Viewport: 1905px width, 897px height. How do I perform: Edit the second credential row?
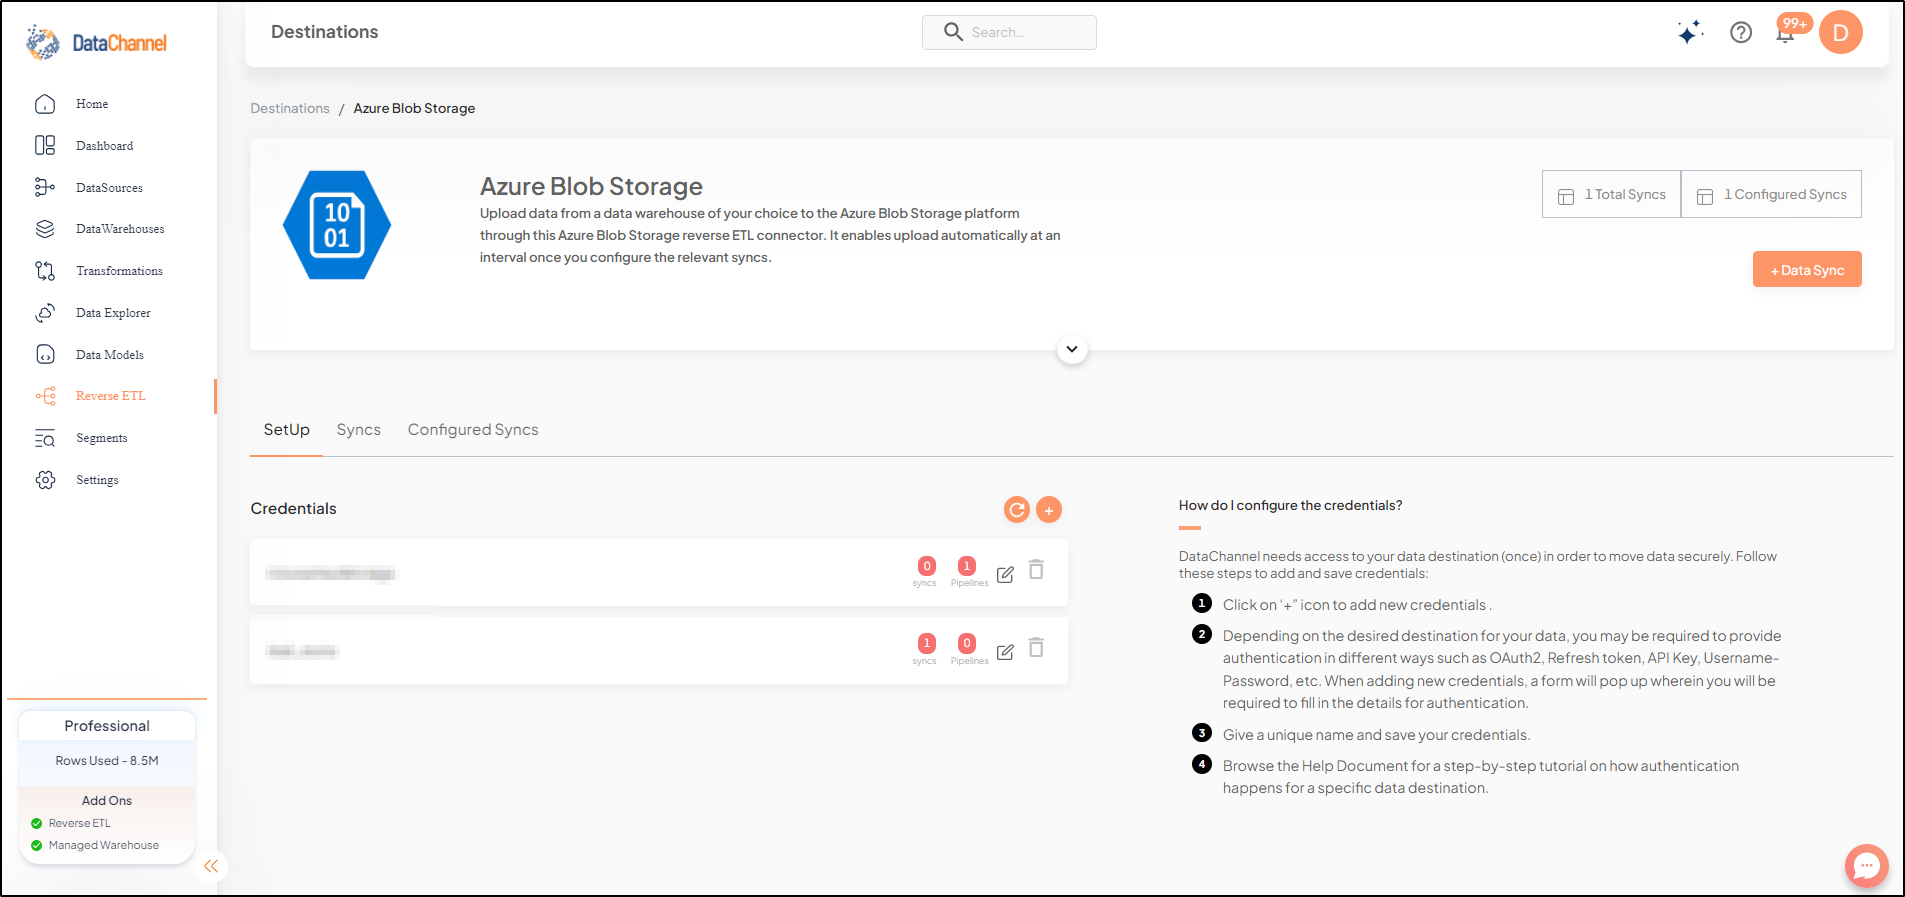[x=1006, y=652]
